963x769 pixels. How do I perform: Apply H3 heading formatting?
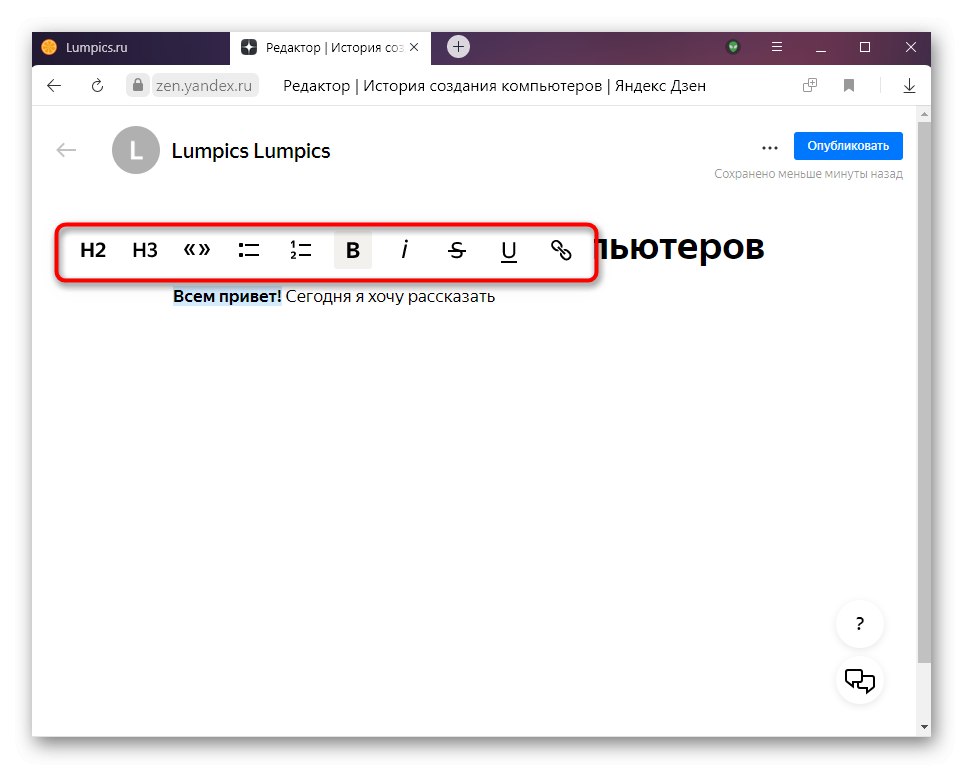point(144,251)
